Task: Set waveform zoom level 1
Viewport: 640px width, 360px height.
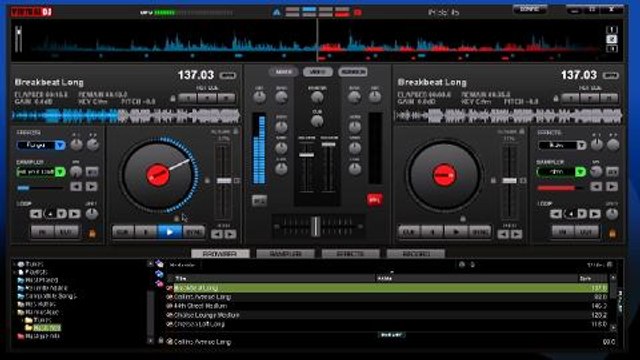Action: [611, 30]
